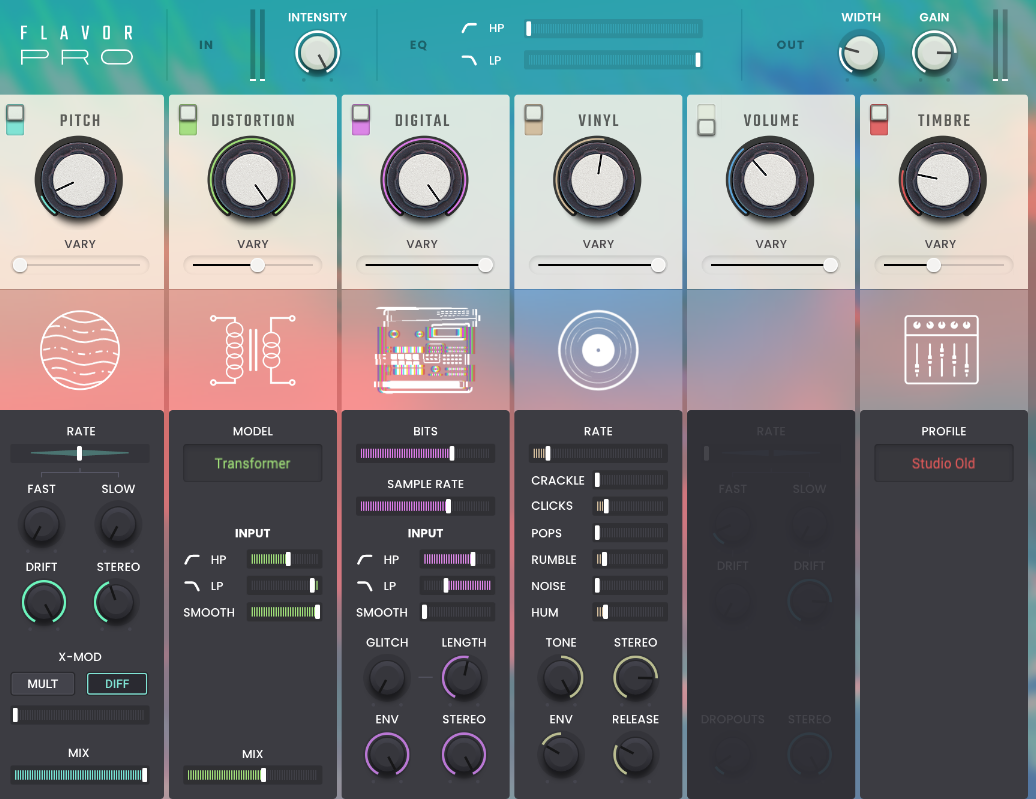Click the Distortion Vary slider handle
1036x799 pixels.
[x=258, y=265]
